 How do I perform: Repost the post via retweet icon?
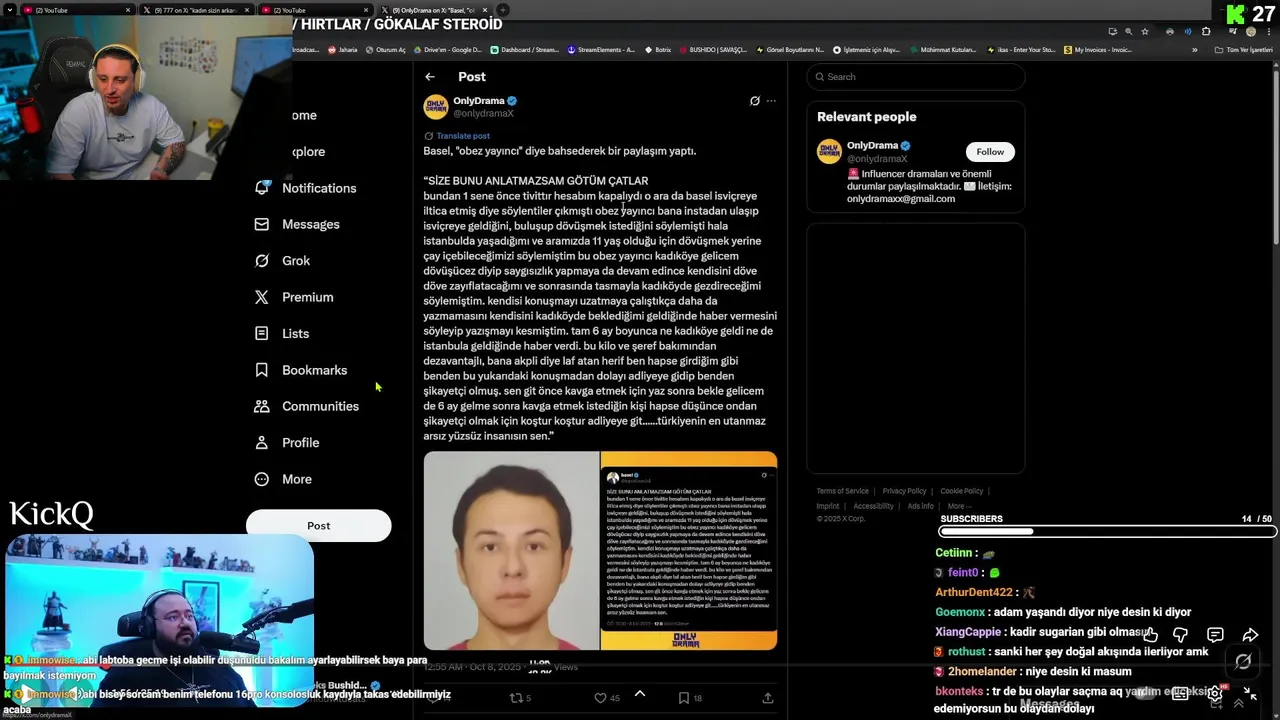tap(516, 698)
